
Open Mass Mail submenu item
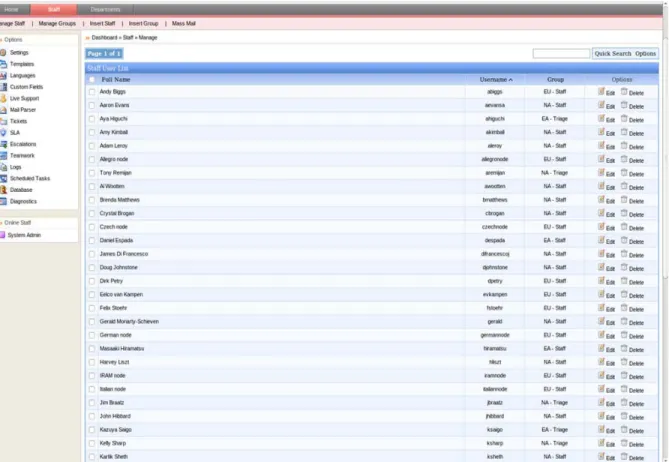pos(184,23)
